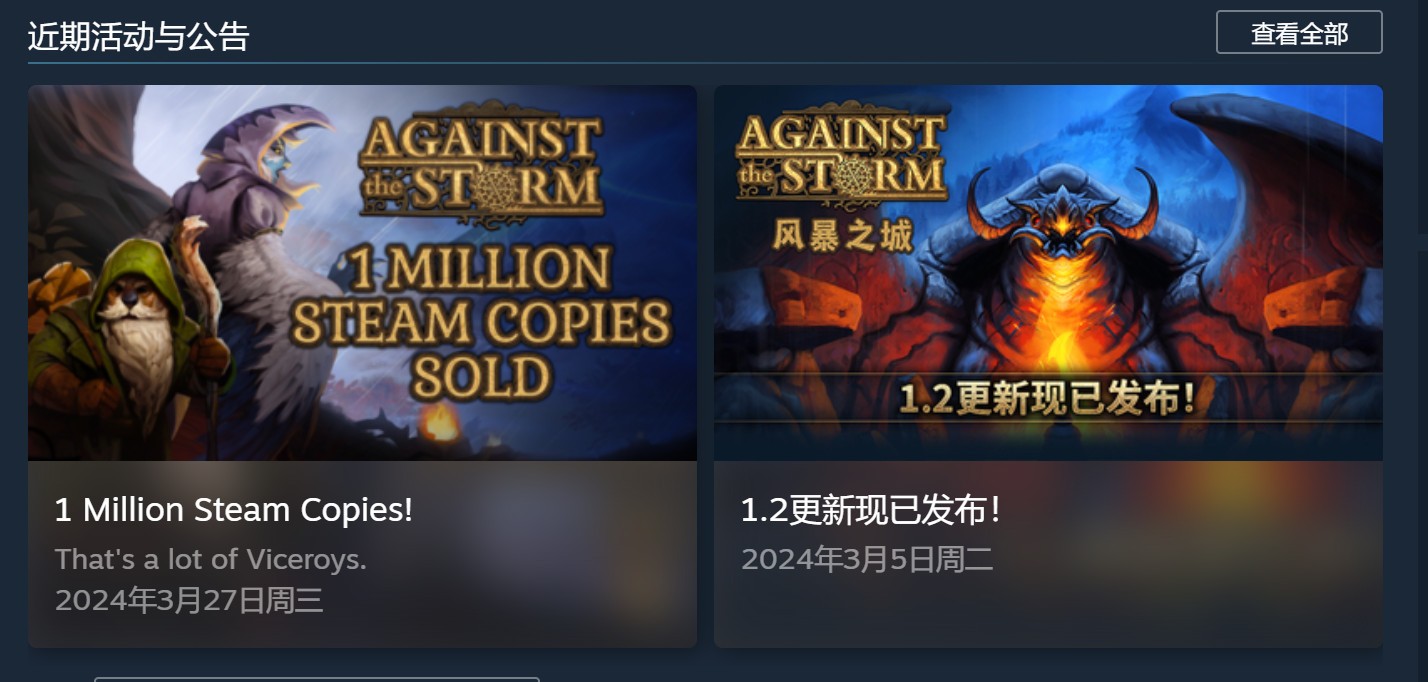Image resolution: width=1428 pixels, height=682 pixels.
Task: Click the 风暴之城 subtitle in the banner
Action: point(843,236)
